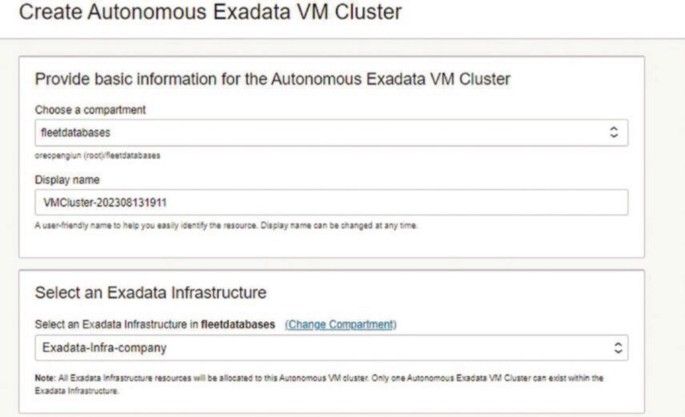Click the Choose a compartment label

90,110
